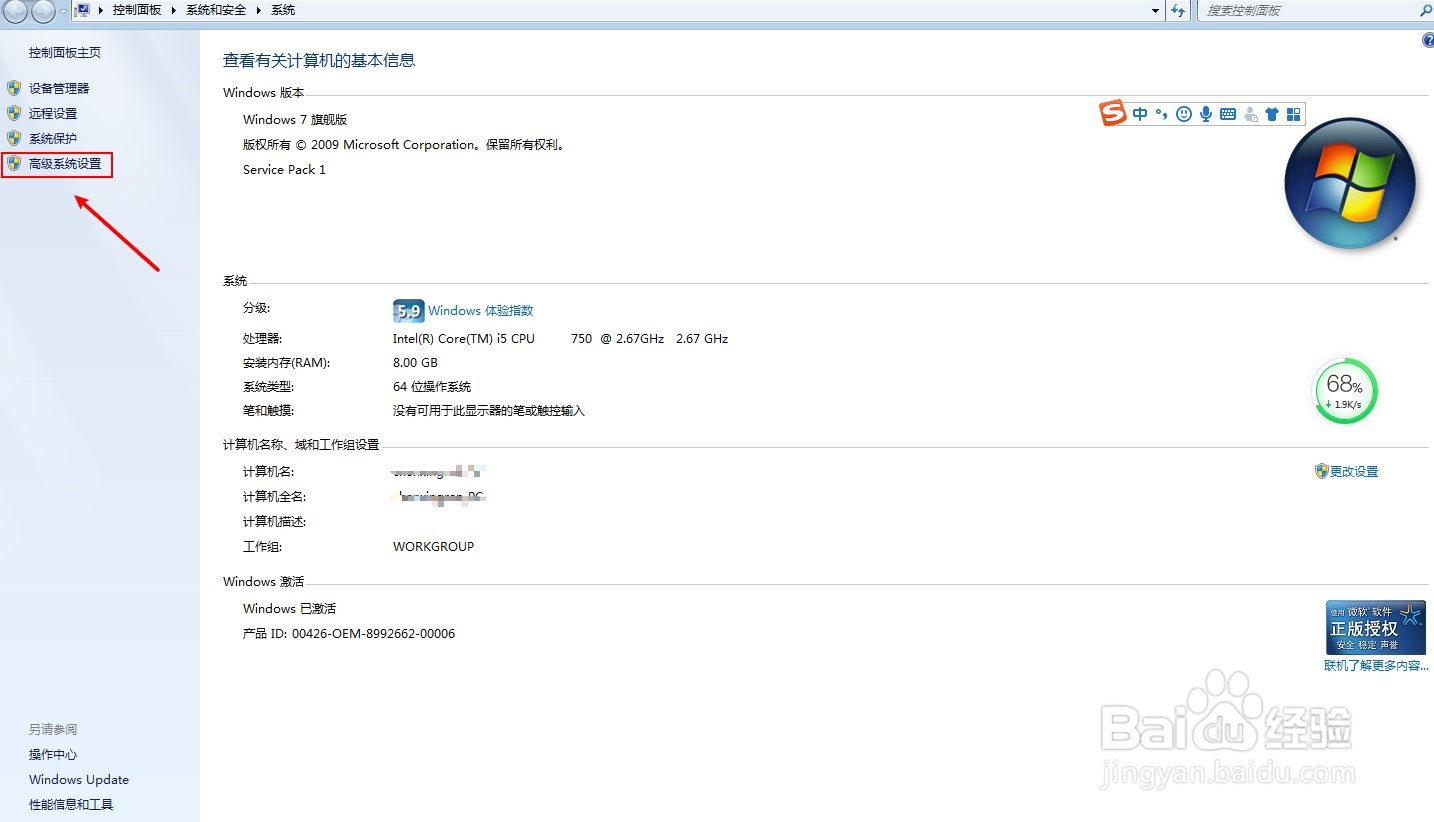Click the 64 位操作系统 system type value
The image size is (1434, 822).
pos(432,386)
